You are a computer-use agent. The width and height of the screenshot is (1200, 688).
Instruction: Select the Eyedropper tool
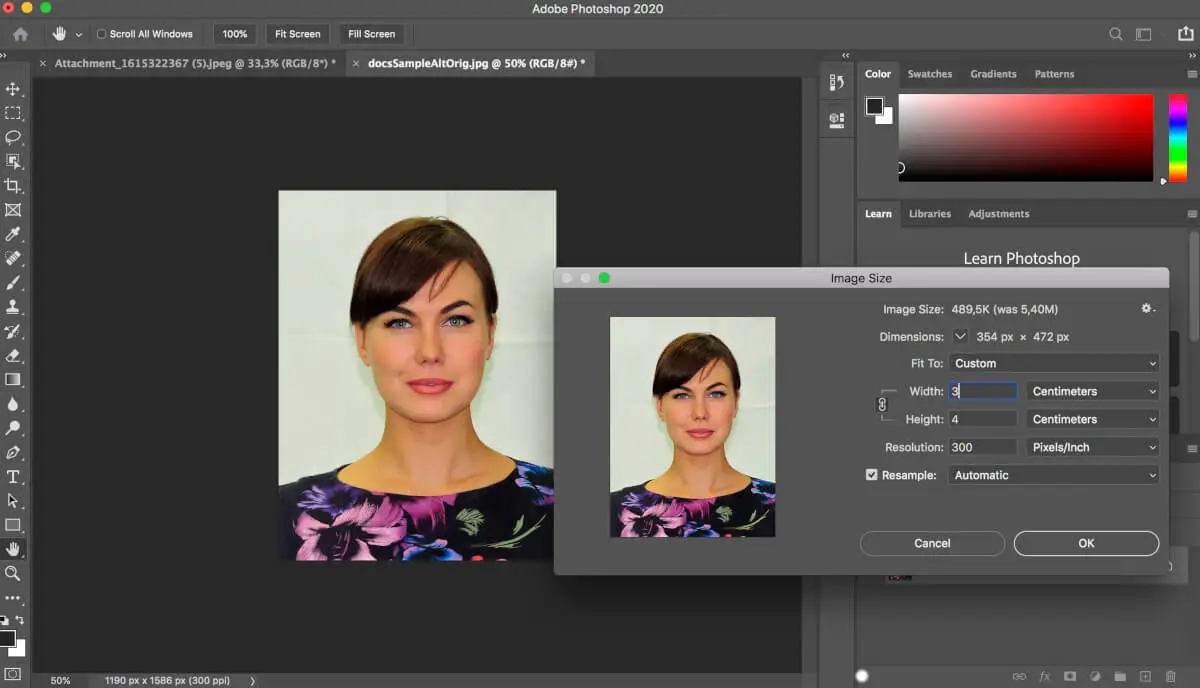pos(13,234)
